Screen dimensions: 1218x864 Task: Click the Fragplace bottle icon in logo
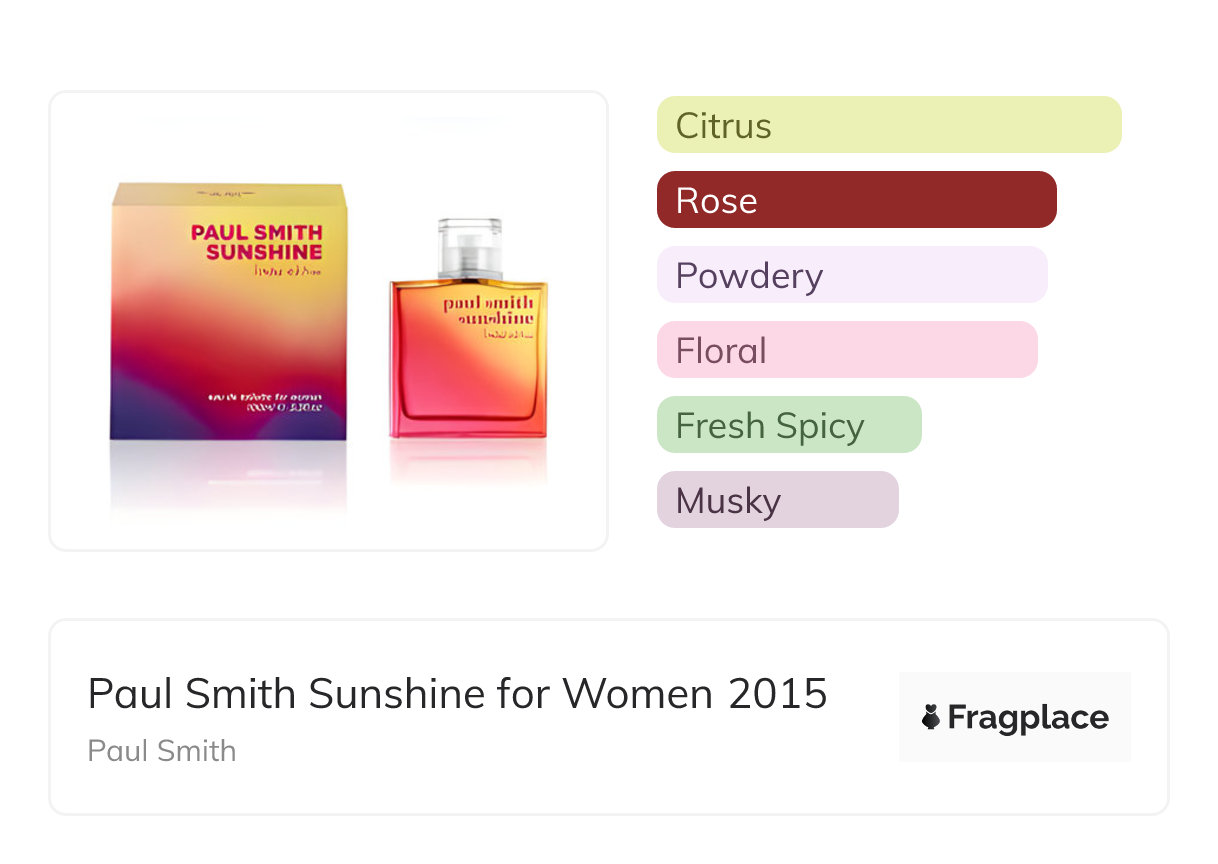(x=931, y=717)
